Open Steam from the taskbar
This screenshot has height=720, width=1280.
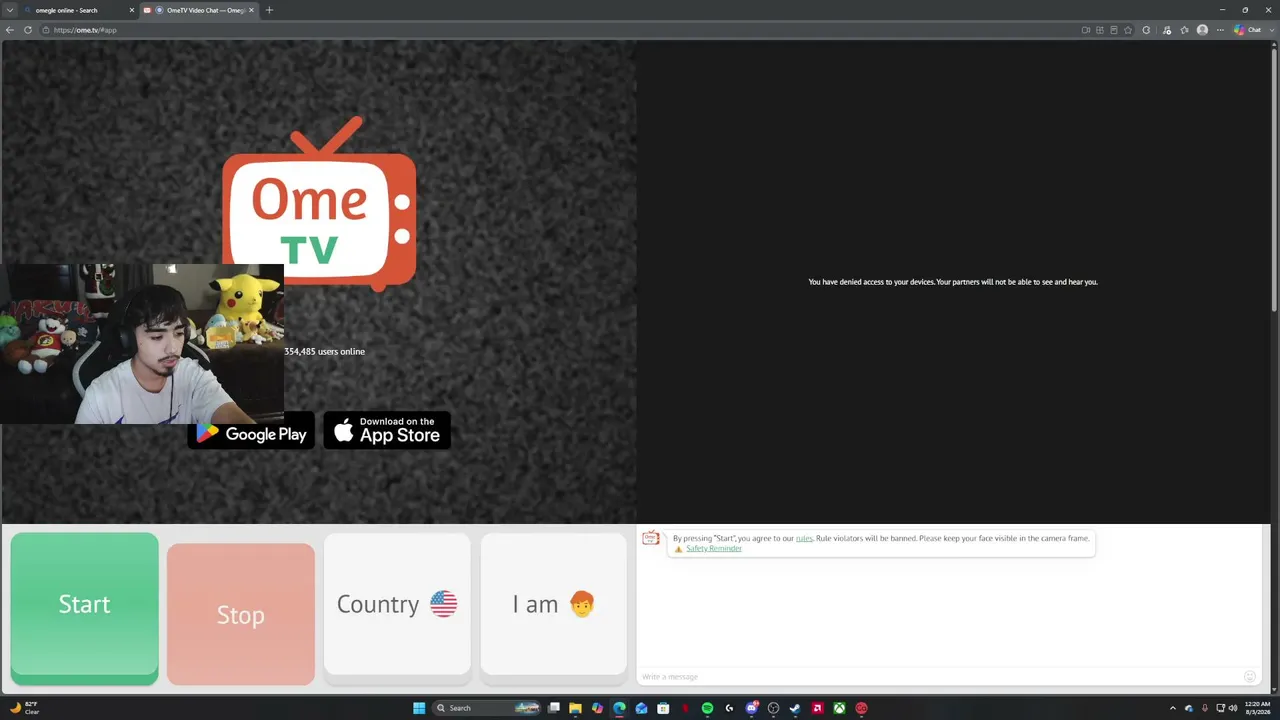795,708
